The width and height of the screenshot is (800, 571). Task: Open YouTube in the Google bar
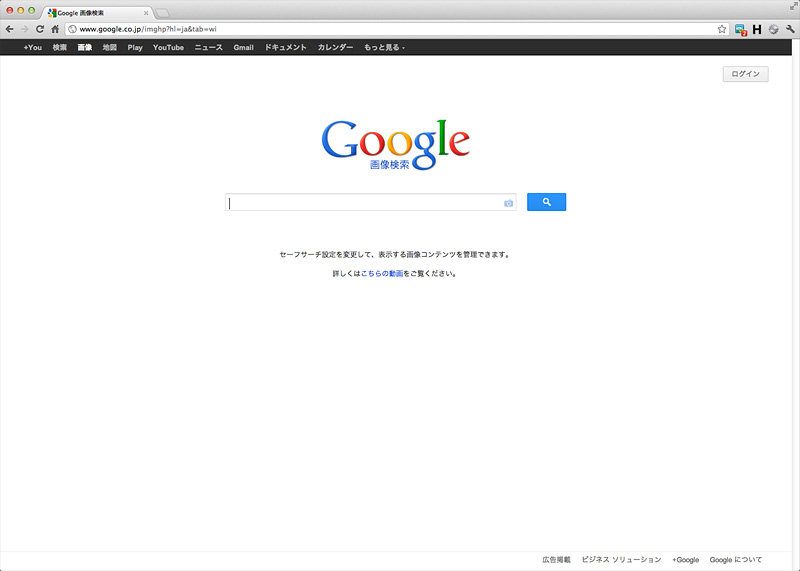click(x=168, y=47)
